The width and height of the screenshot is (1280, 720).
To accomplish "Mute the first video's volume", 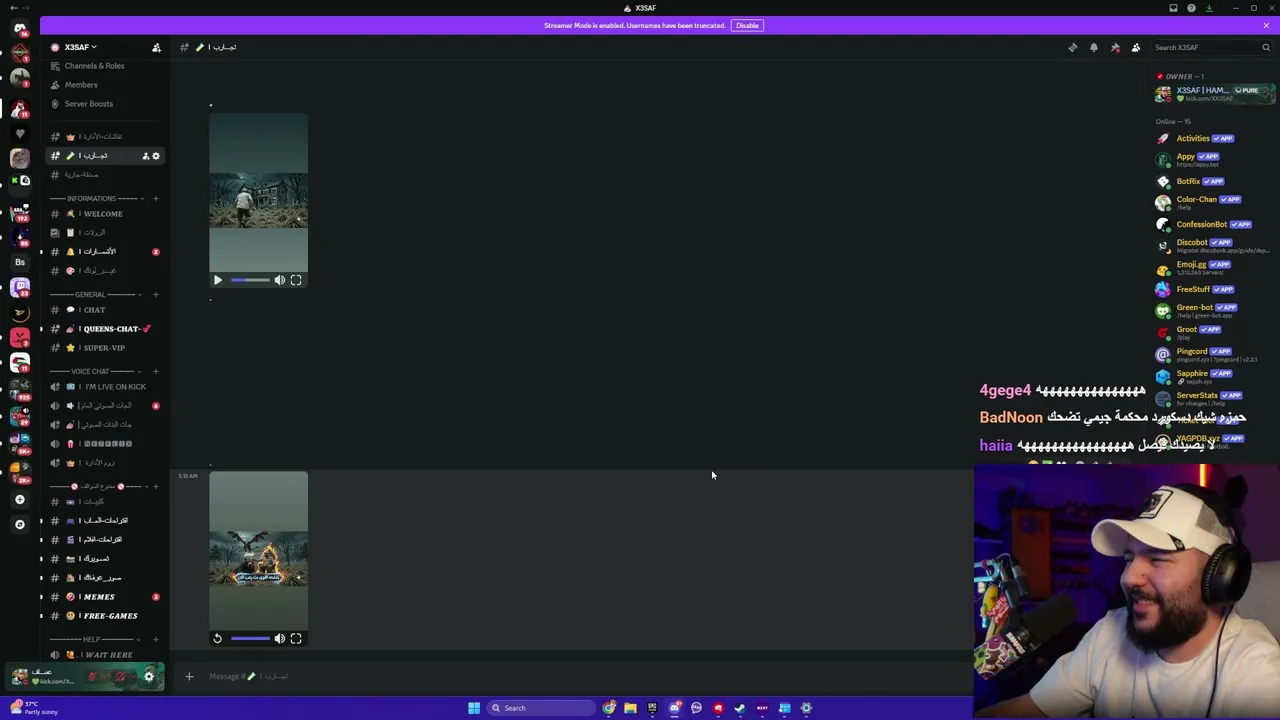I will coord(280,280).
